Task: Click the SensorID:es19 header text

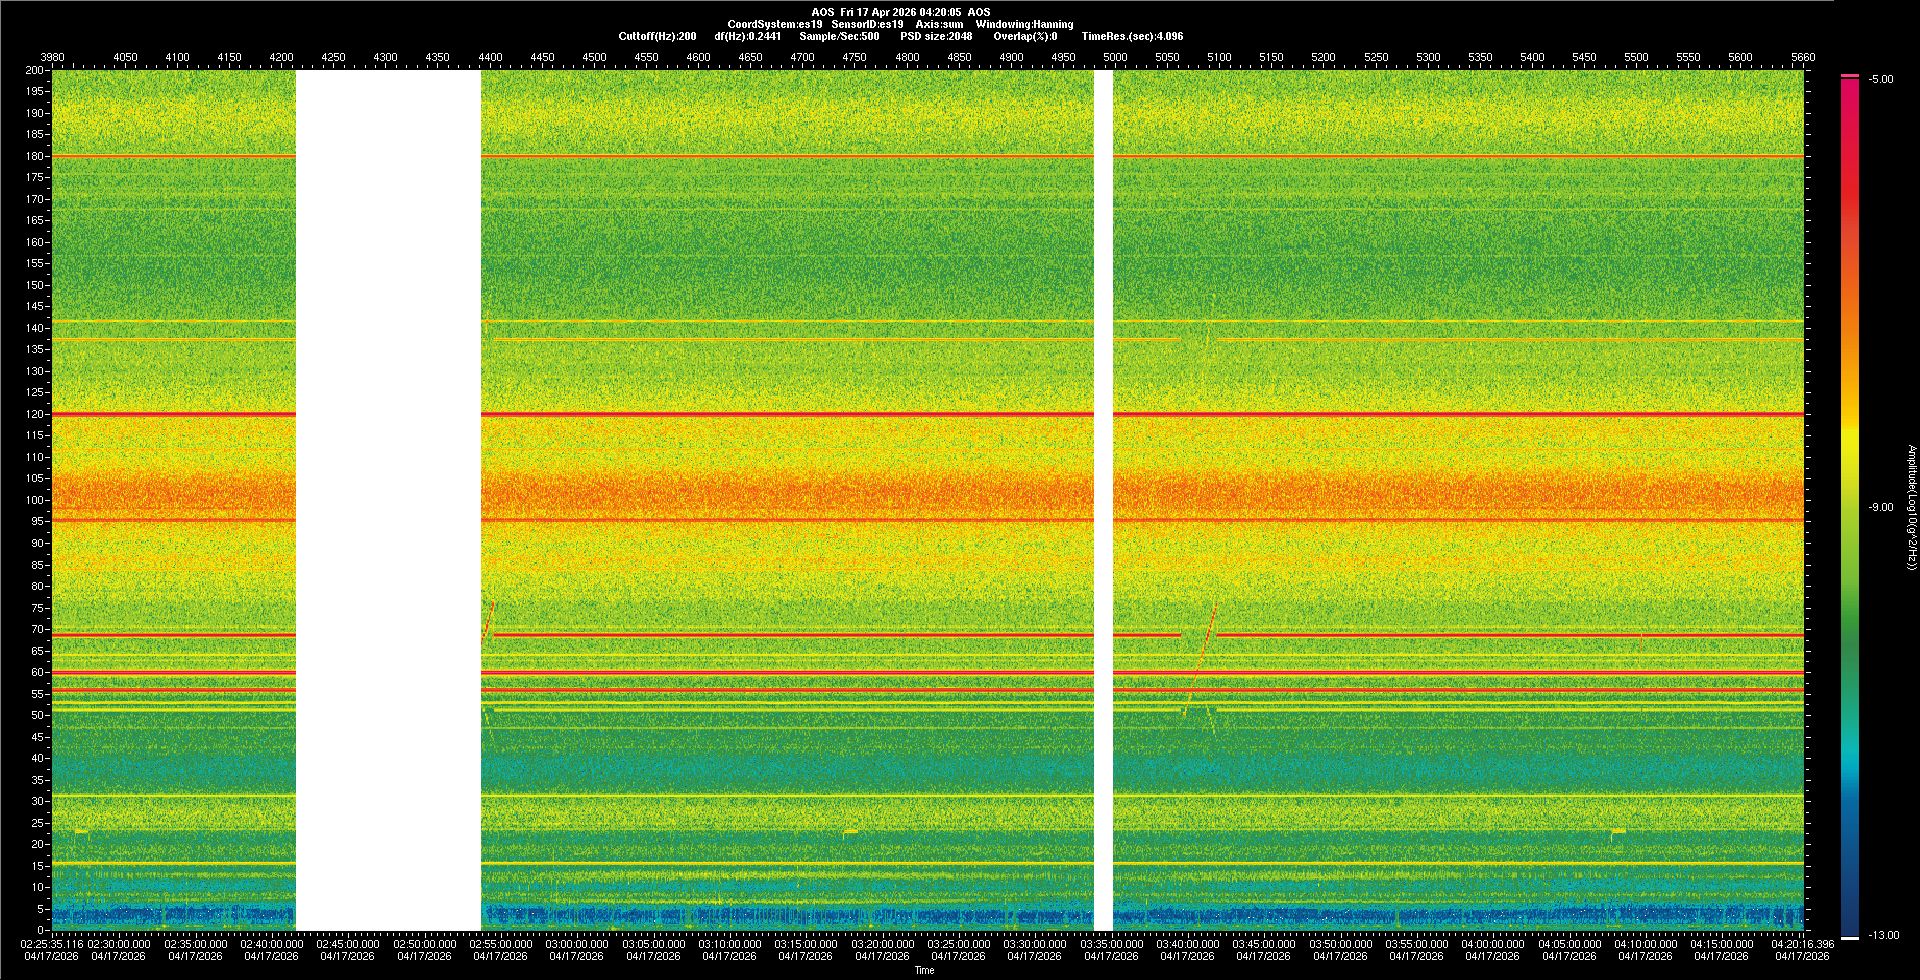Action: pyautogui.click(x=867, y=24)
